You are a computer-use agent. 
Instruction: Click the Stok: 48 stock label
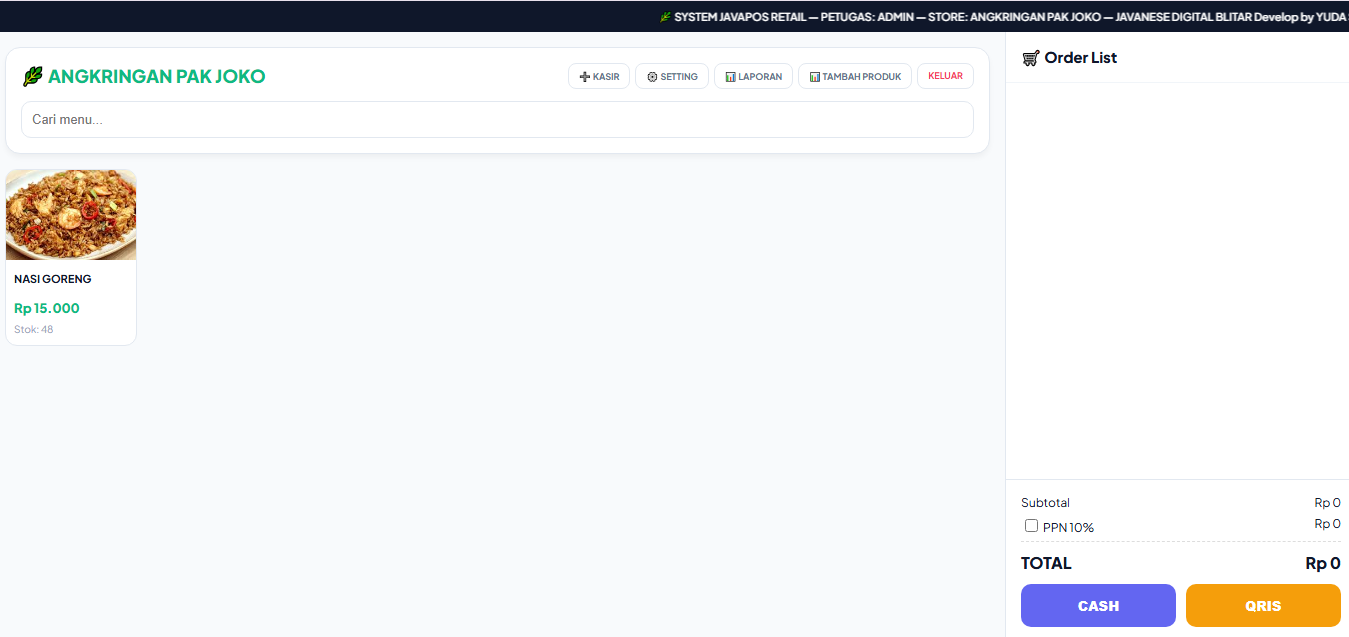(x=34, y=329)
